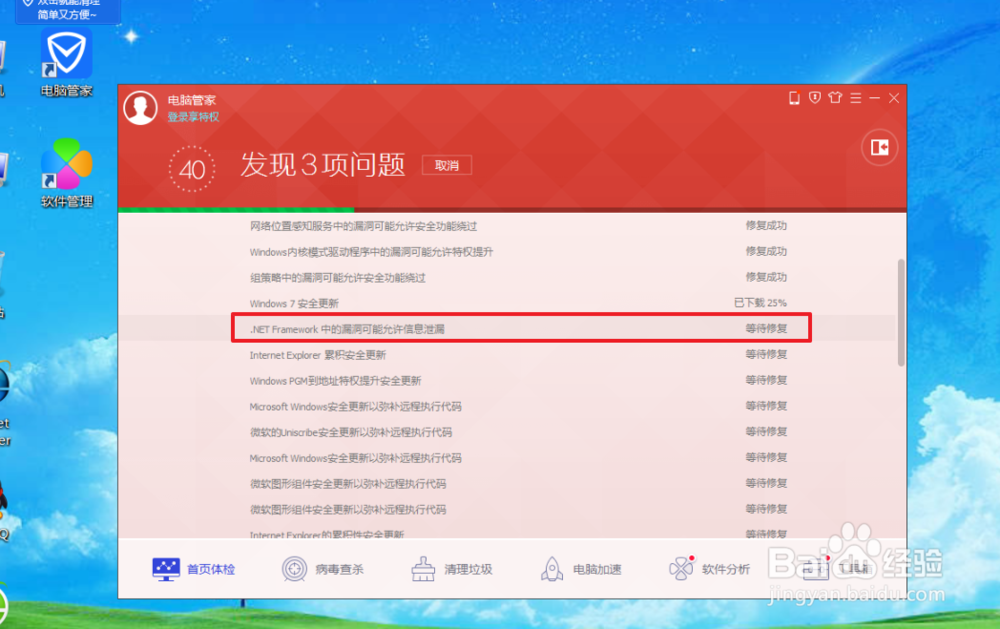Open the 电脑管家 desktop shortcut
The image size is (1000, 629).
tap(66, 63)
